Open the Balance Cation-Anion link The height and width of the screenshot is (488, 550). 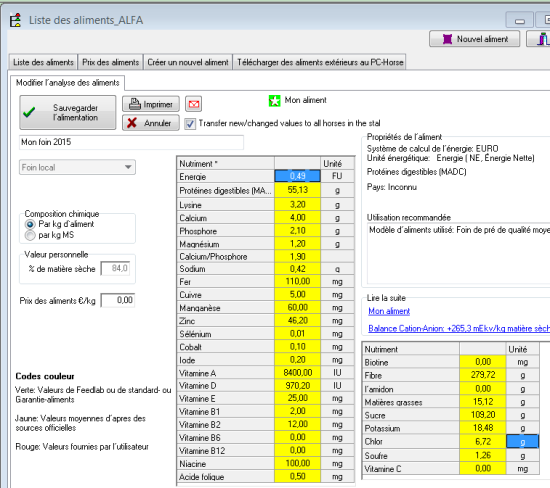(x=459, y=328)
